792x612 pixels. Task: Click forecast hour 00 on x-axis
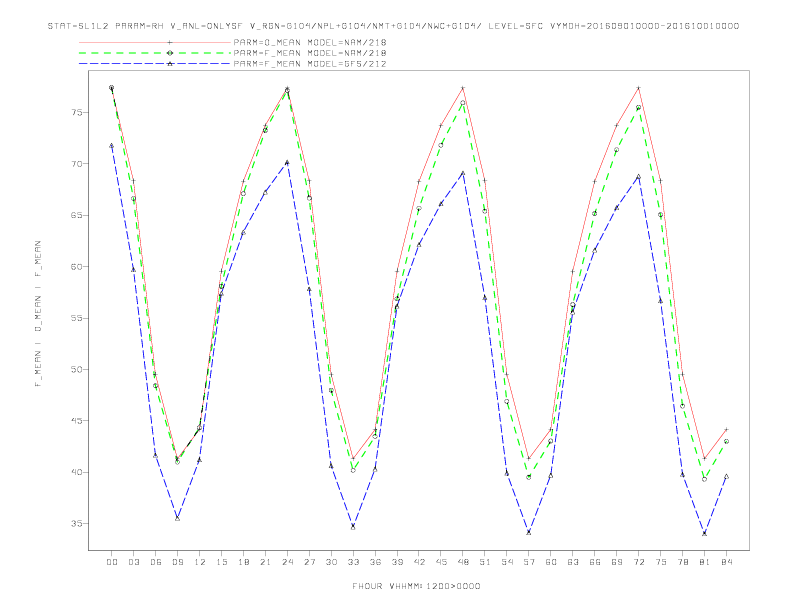point(112,562)
